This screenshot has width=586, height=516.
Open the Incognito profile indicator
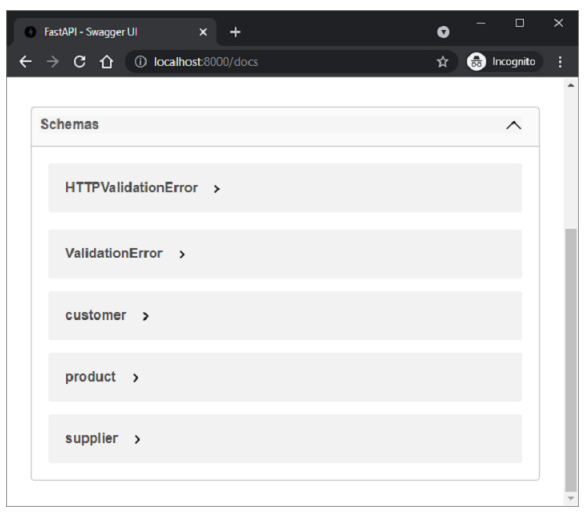[x=504, y=62]
